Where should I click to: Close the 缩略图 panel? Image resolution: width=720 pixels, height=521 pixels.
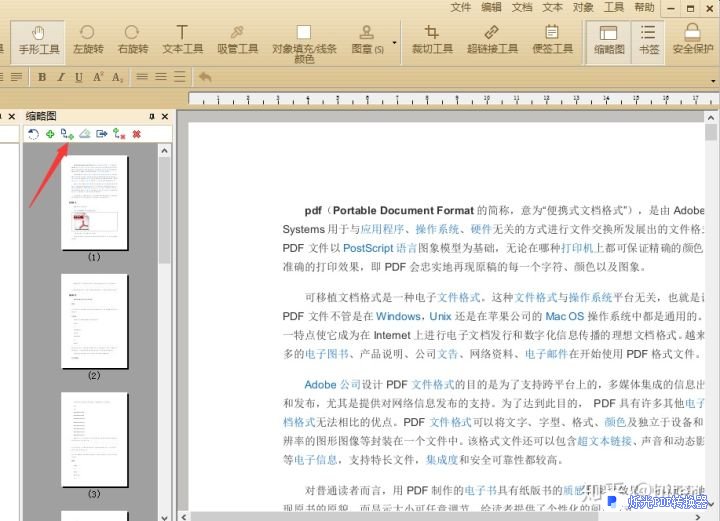pyautogui.click(x=165, y=117)
